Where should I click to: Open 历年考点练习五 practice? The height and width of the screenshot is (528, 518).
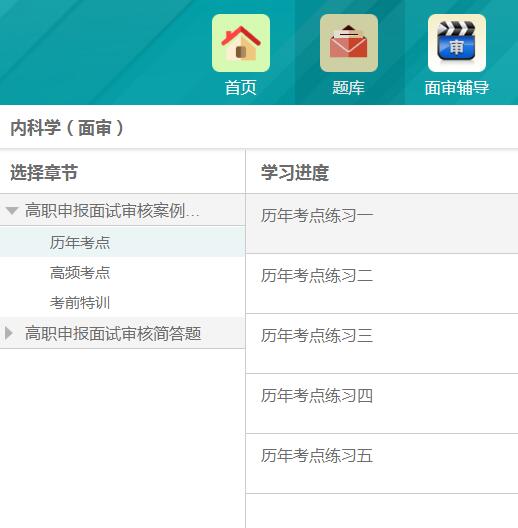click(x=382, y=464)
